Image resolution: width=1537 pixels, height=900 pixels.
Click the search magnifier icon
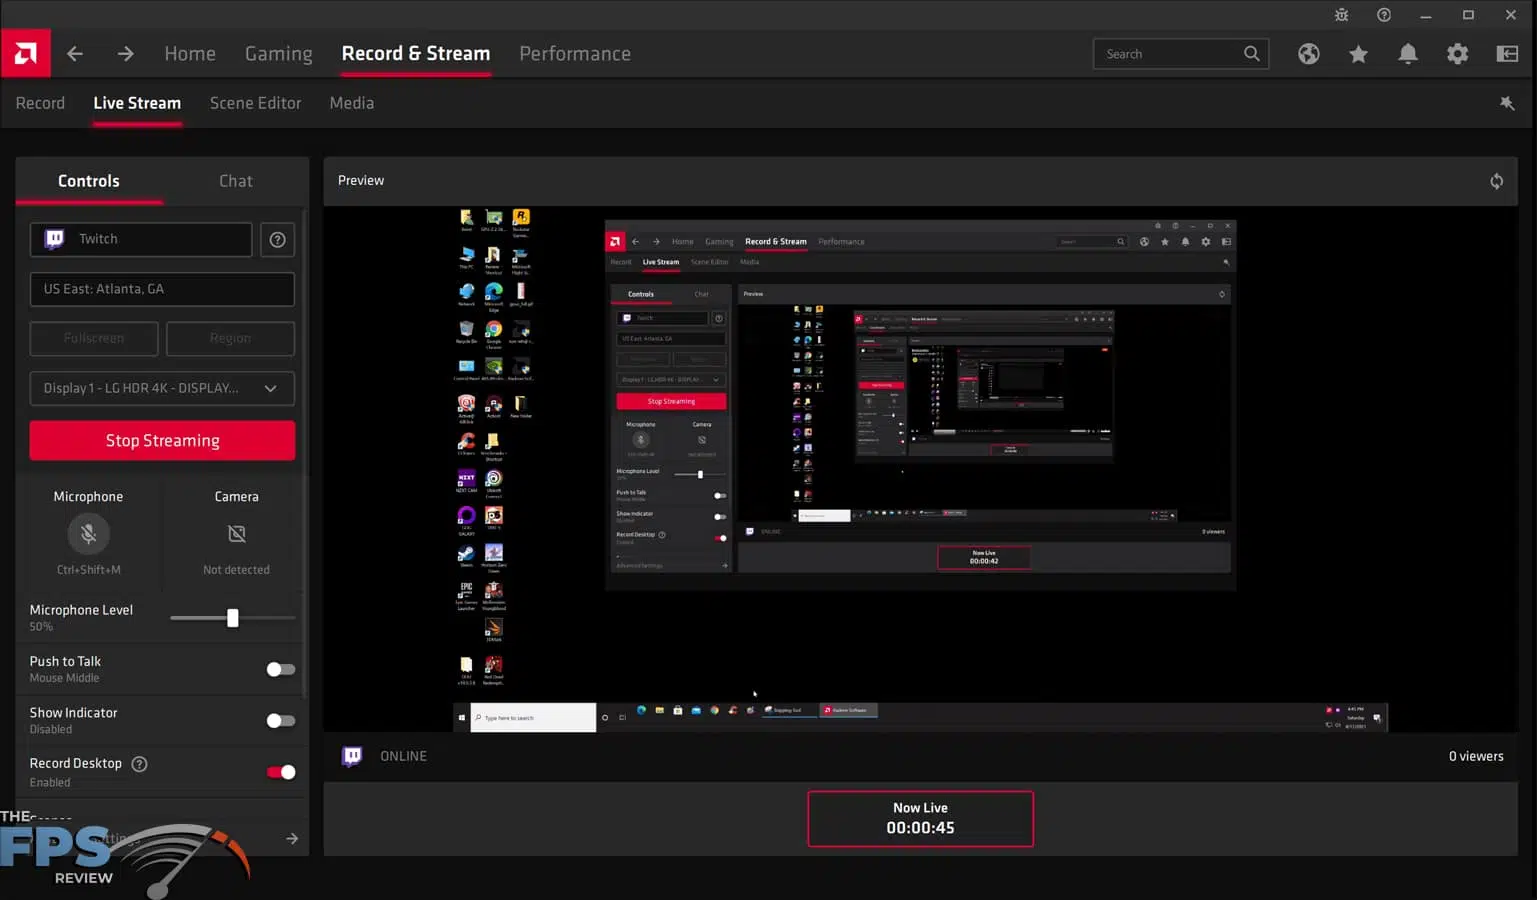1252,54
